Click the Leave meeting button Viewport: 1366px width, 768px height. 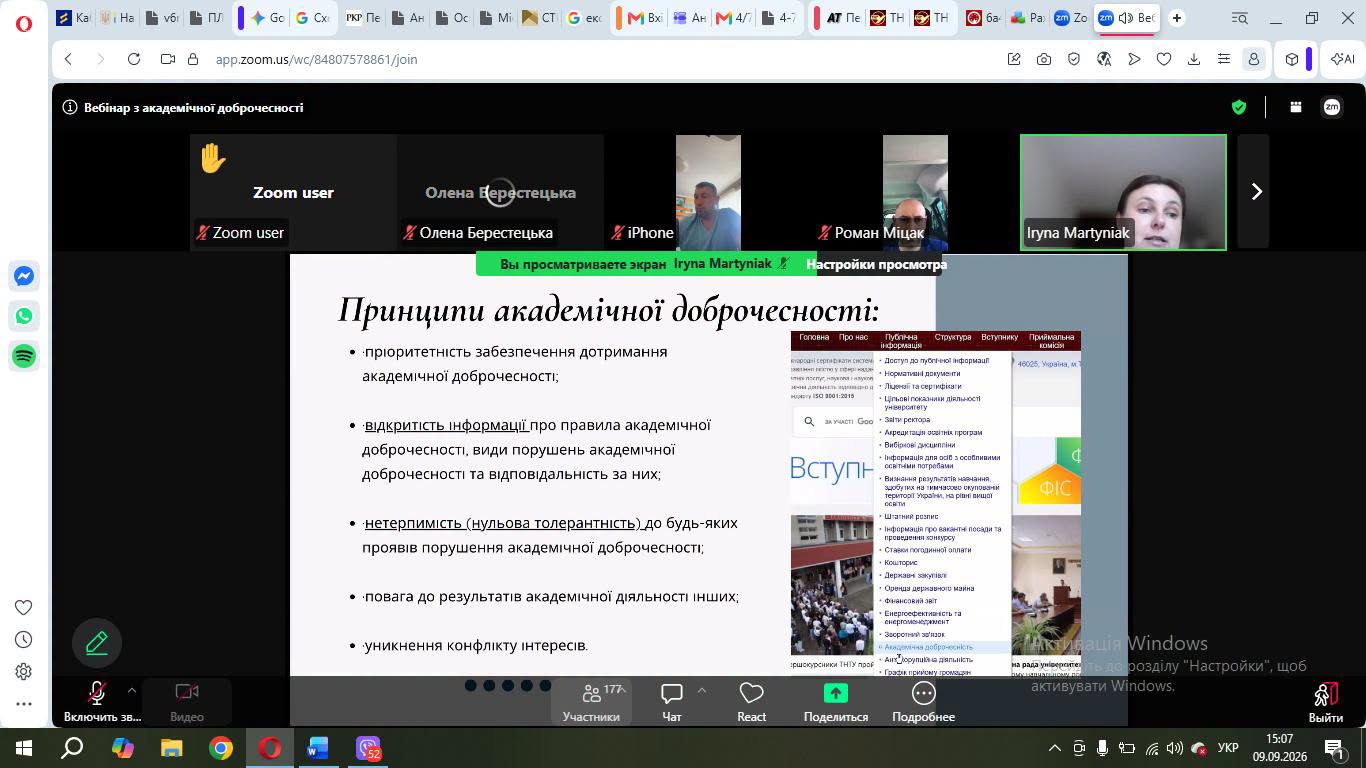point(1326,702)
